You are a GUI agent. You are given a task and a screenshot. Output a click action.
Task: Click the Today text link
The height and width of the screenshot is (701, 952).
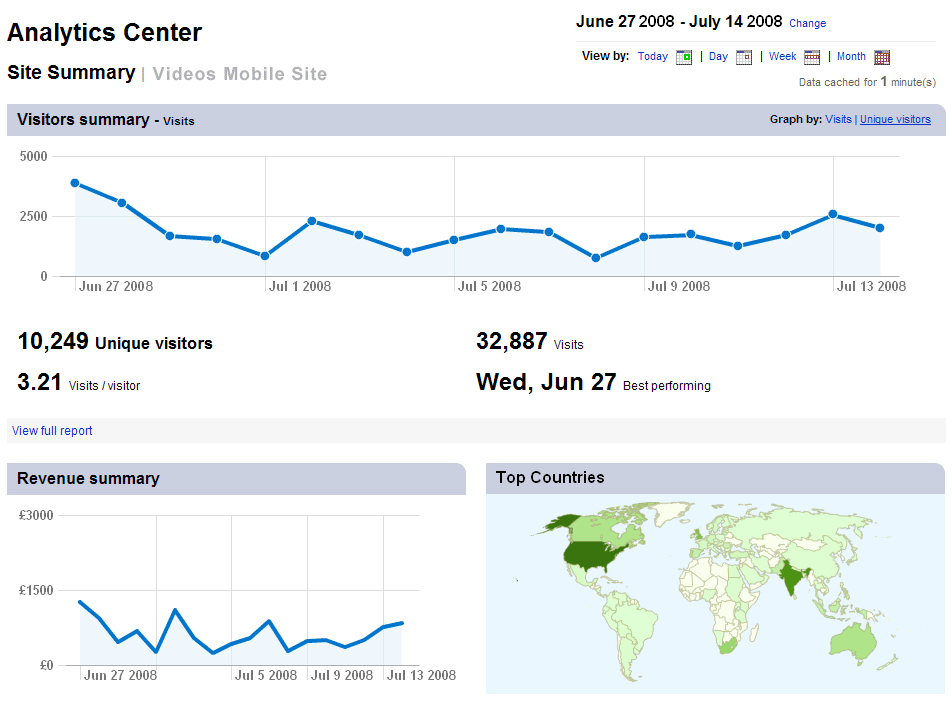(x=652, y=57)
